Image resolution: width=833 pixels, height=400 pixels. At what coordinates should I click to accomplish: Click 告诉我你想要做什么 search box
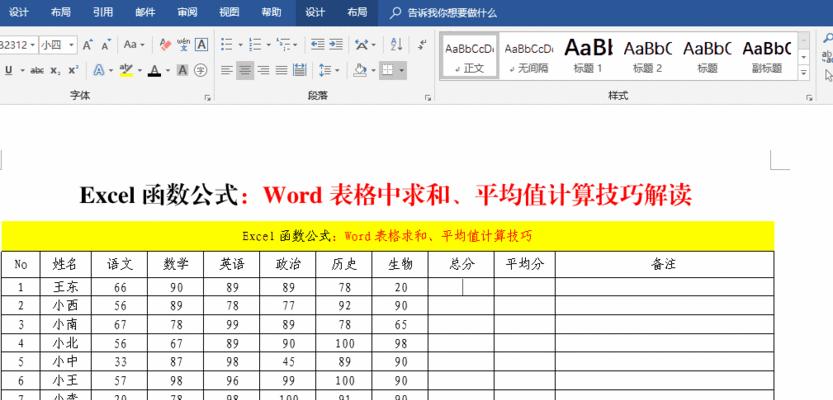pos(444,13)
